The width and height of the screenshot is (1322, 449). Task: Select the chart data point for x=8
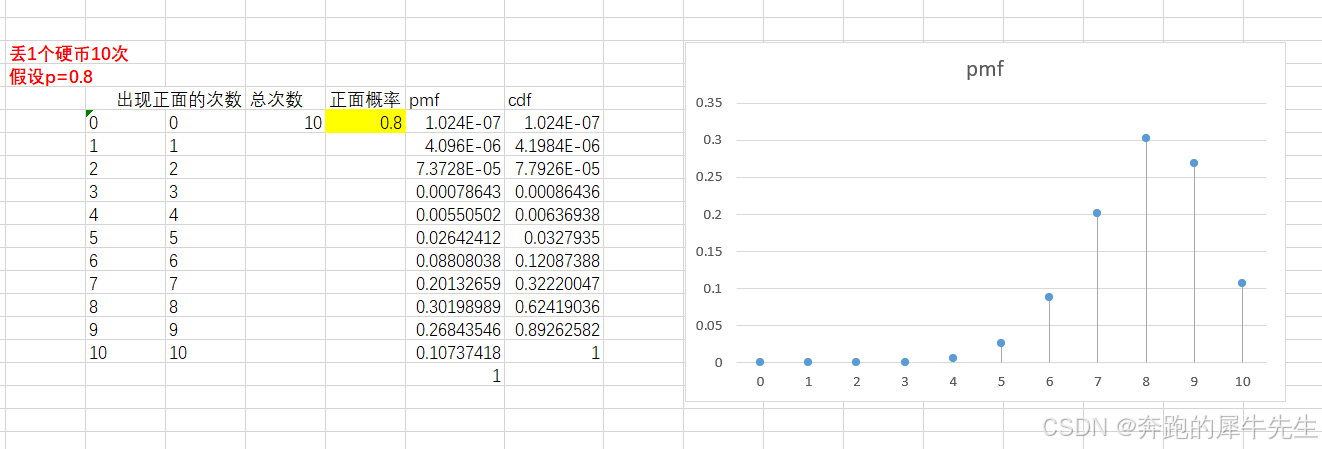tap(1146, 138)
